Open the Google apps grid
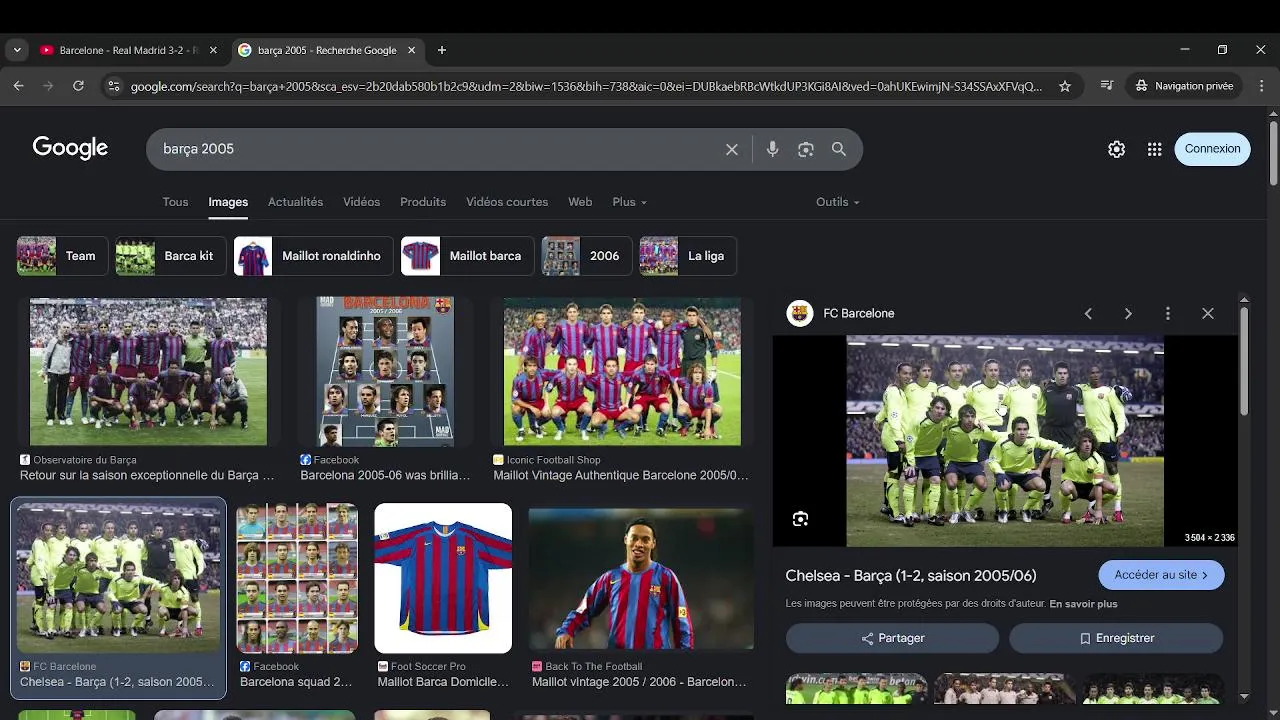Image resolution: width=1280 pixels, height=720 pixels. (1155, 149)
